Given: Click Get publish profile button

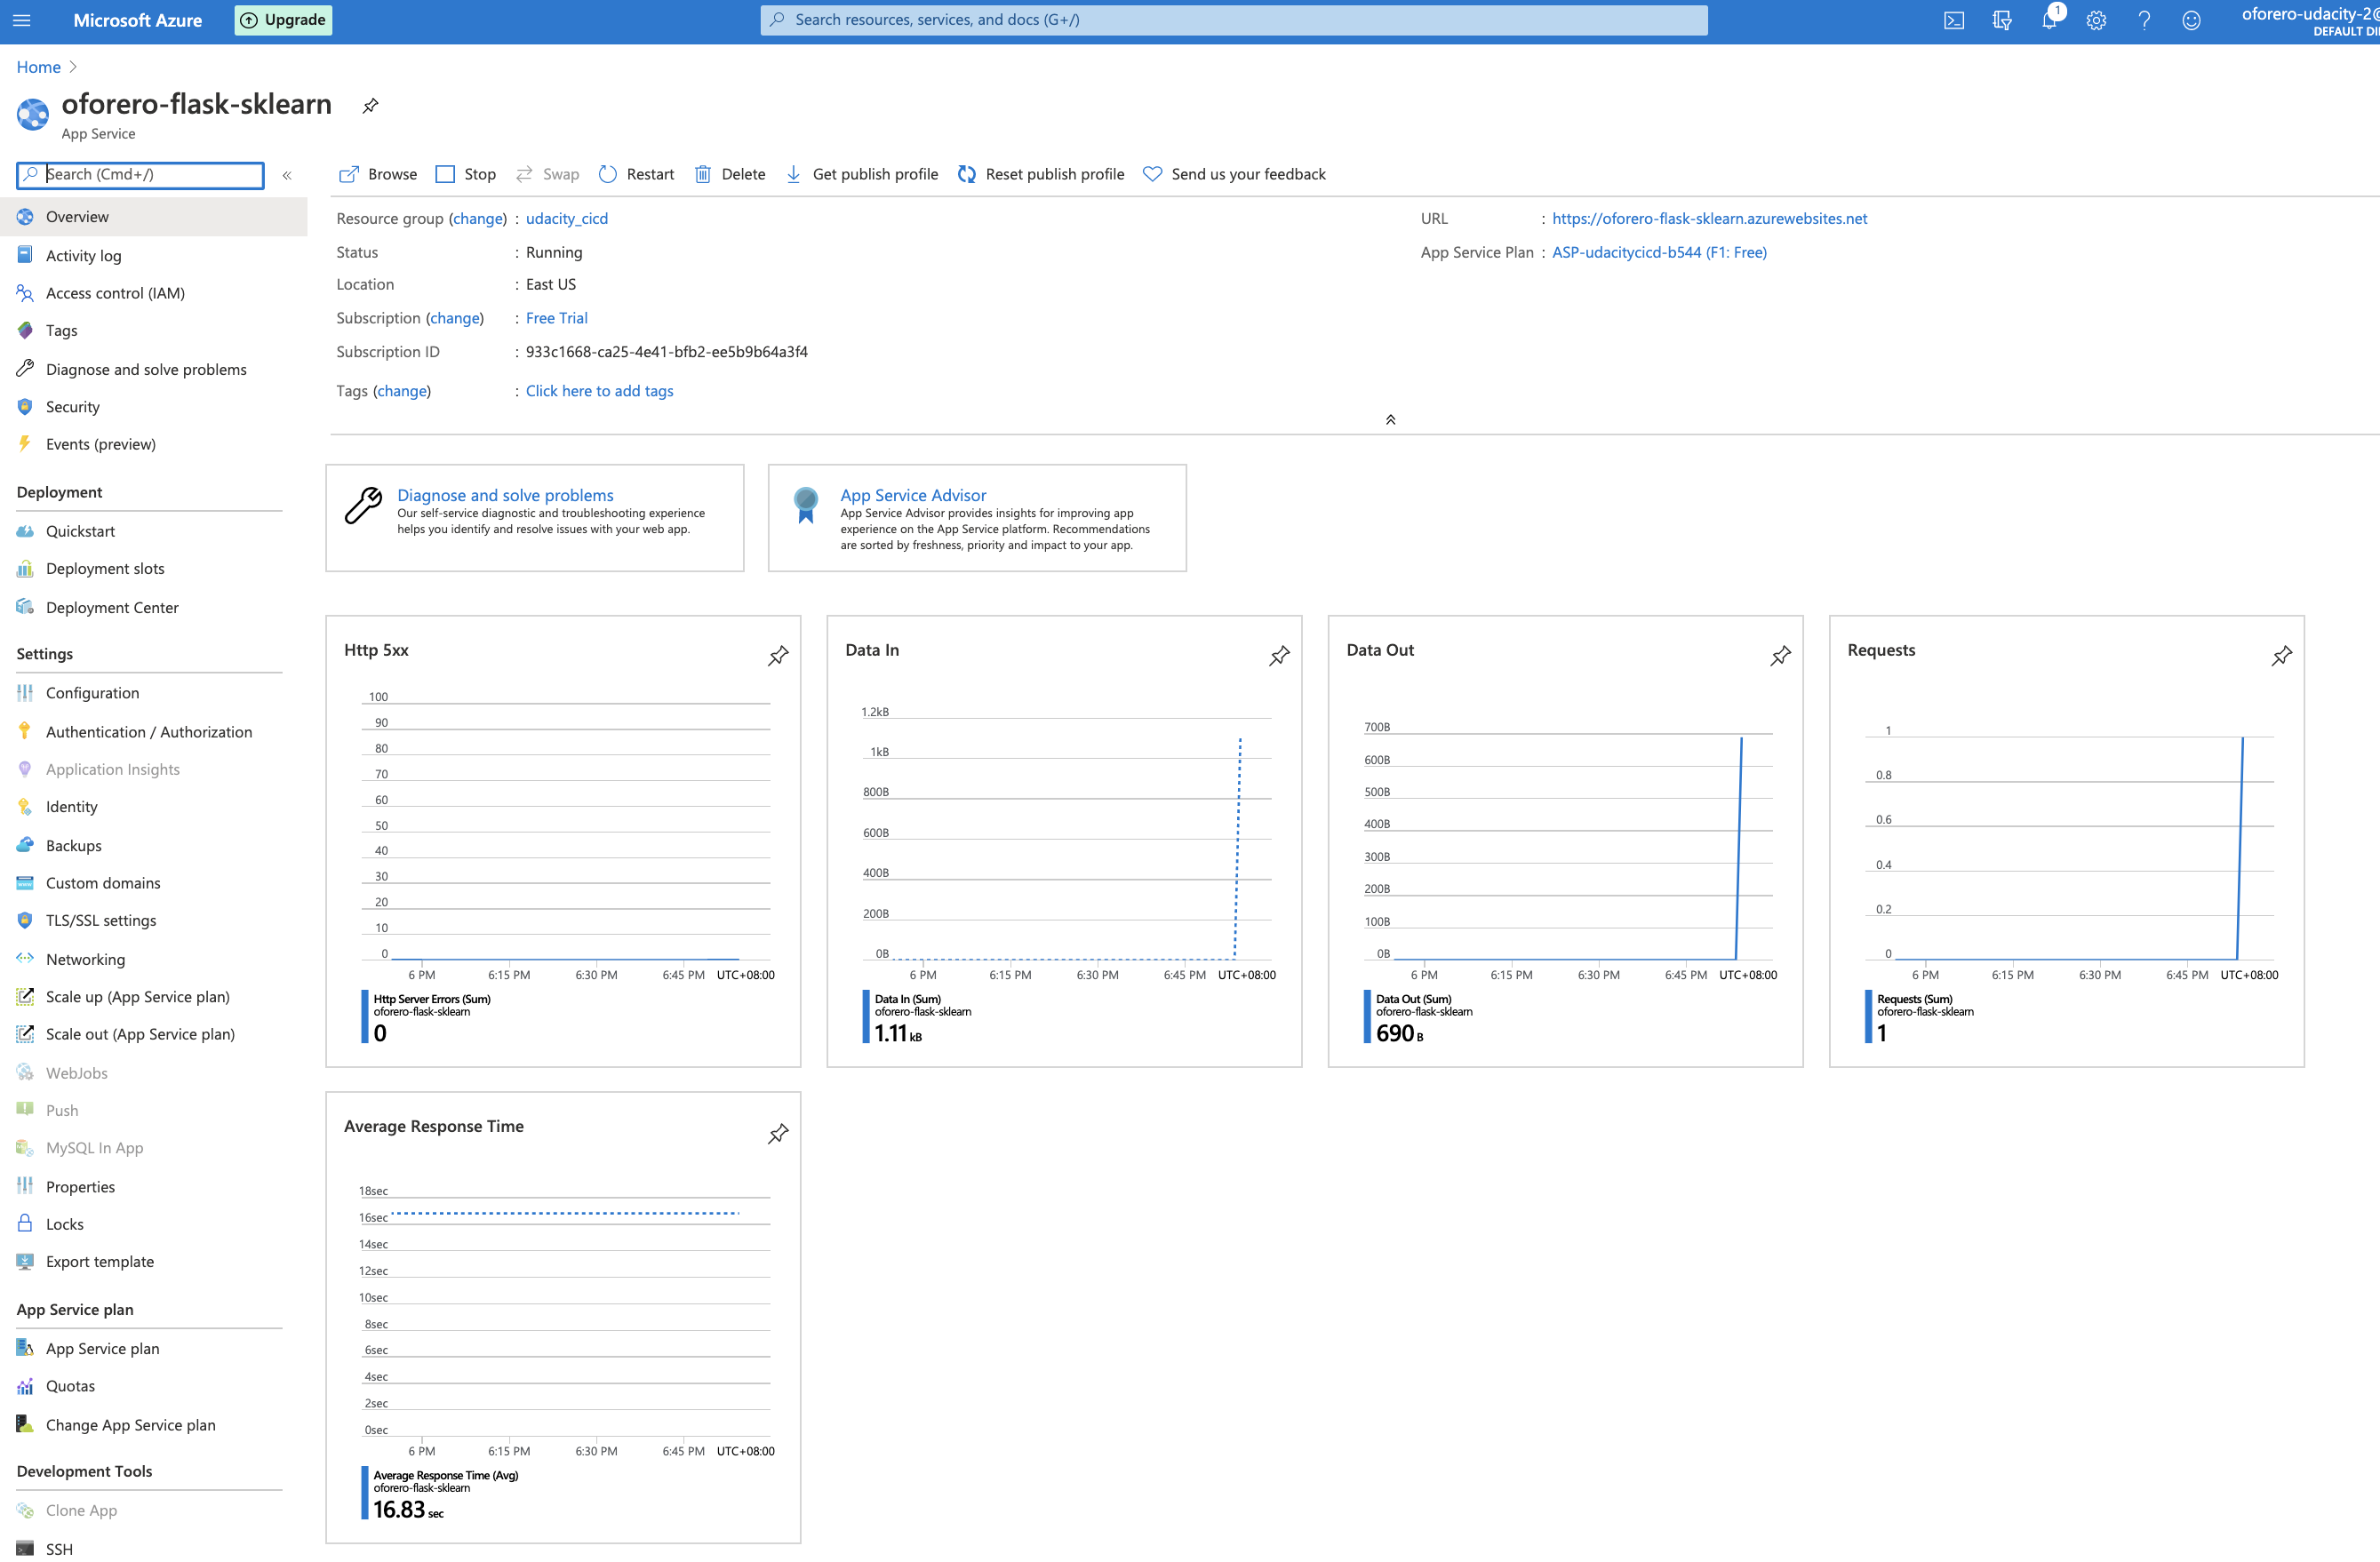Looking at the screenshot, I should click(862, 174).
